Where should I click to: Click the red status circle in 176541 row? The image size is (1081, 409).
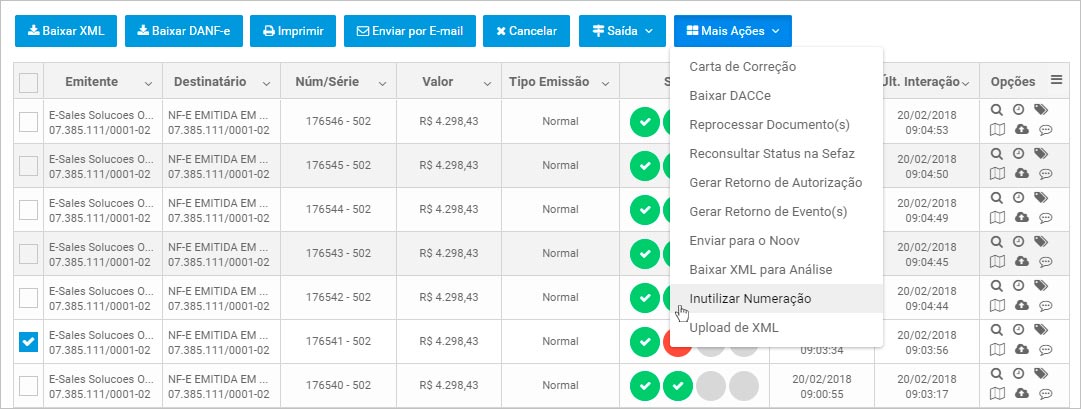(676, 342)
